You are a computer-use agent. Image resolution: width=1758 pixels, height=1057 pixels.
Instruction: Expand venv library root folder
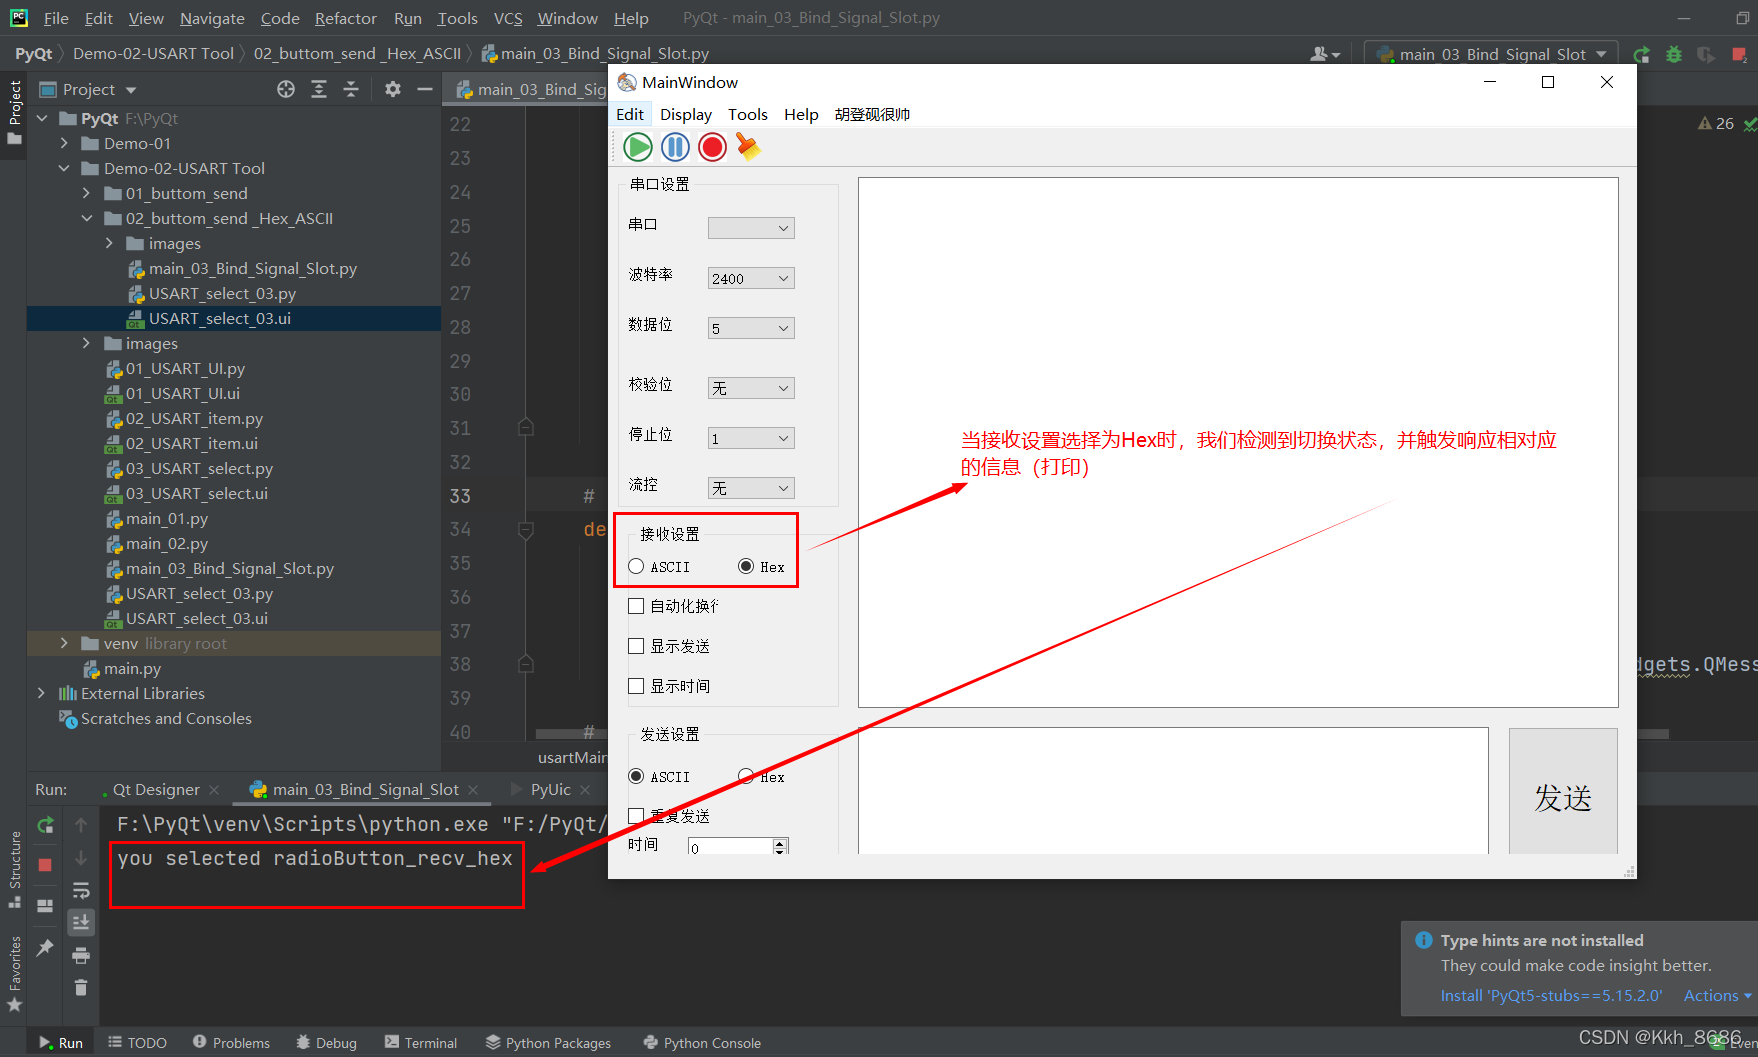click(64, 643)
